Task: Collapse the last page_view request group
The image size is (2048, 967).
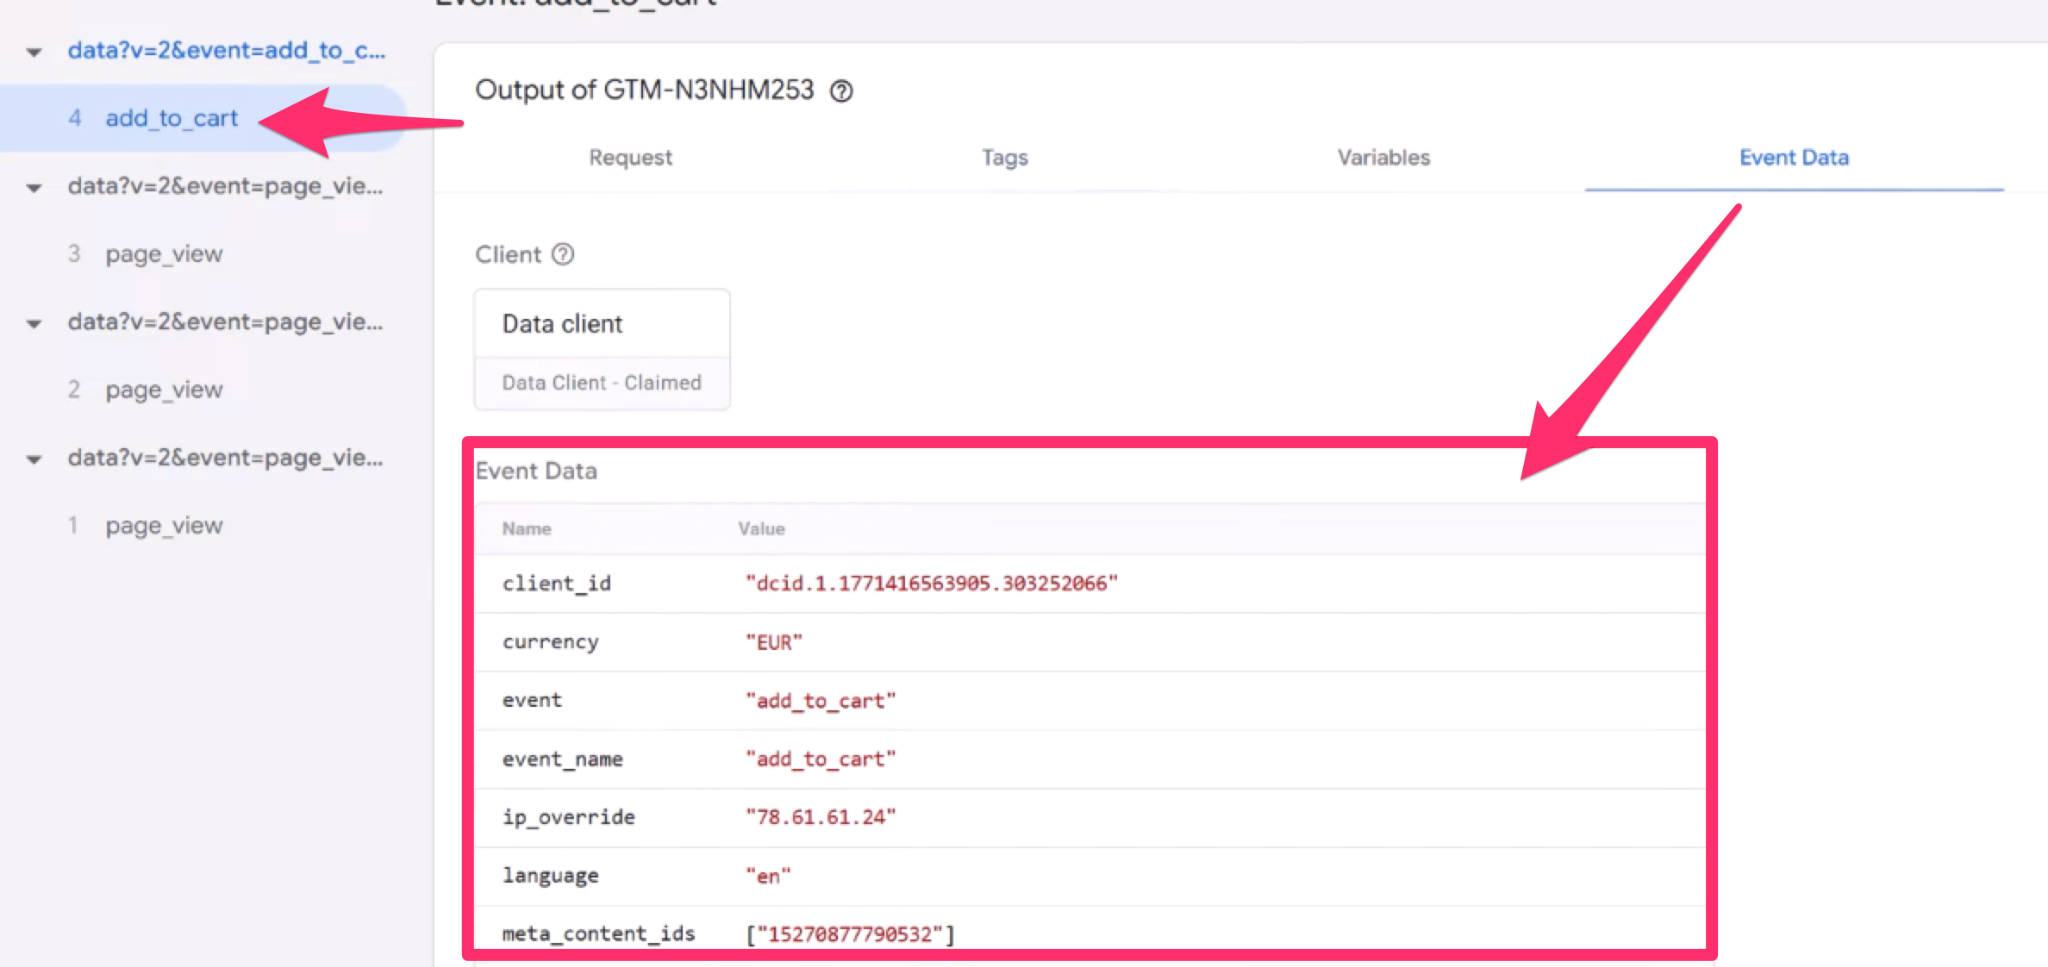Action: (34, 460)
